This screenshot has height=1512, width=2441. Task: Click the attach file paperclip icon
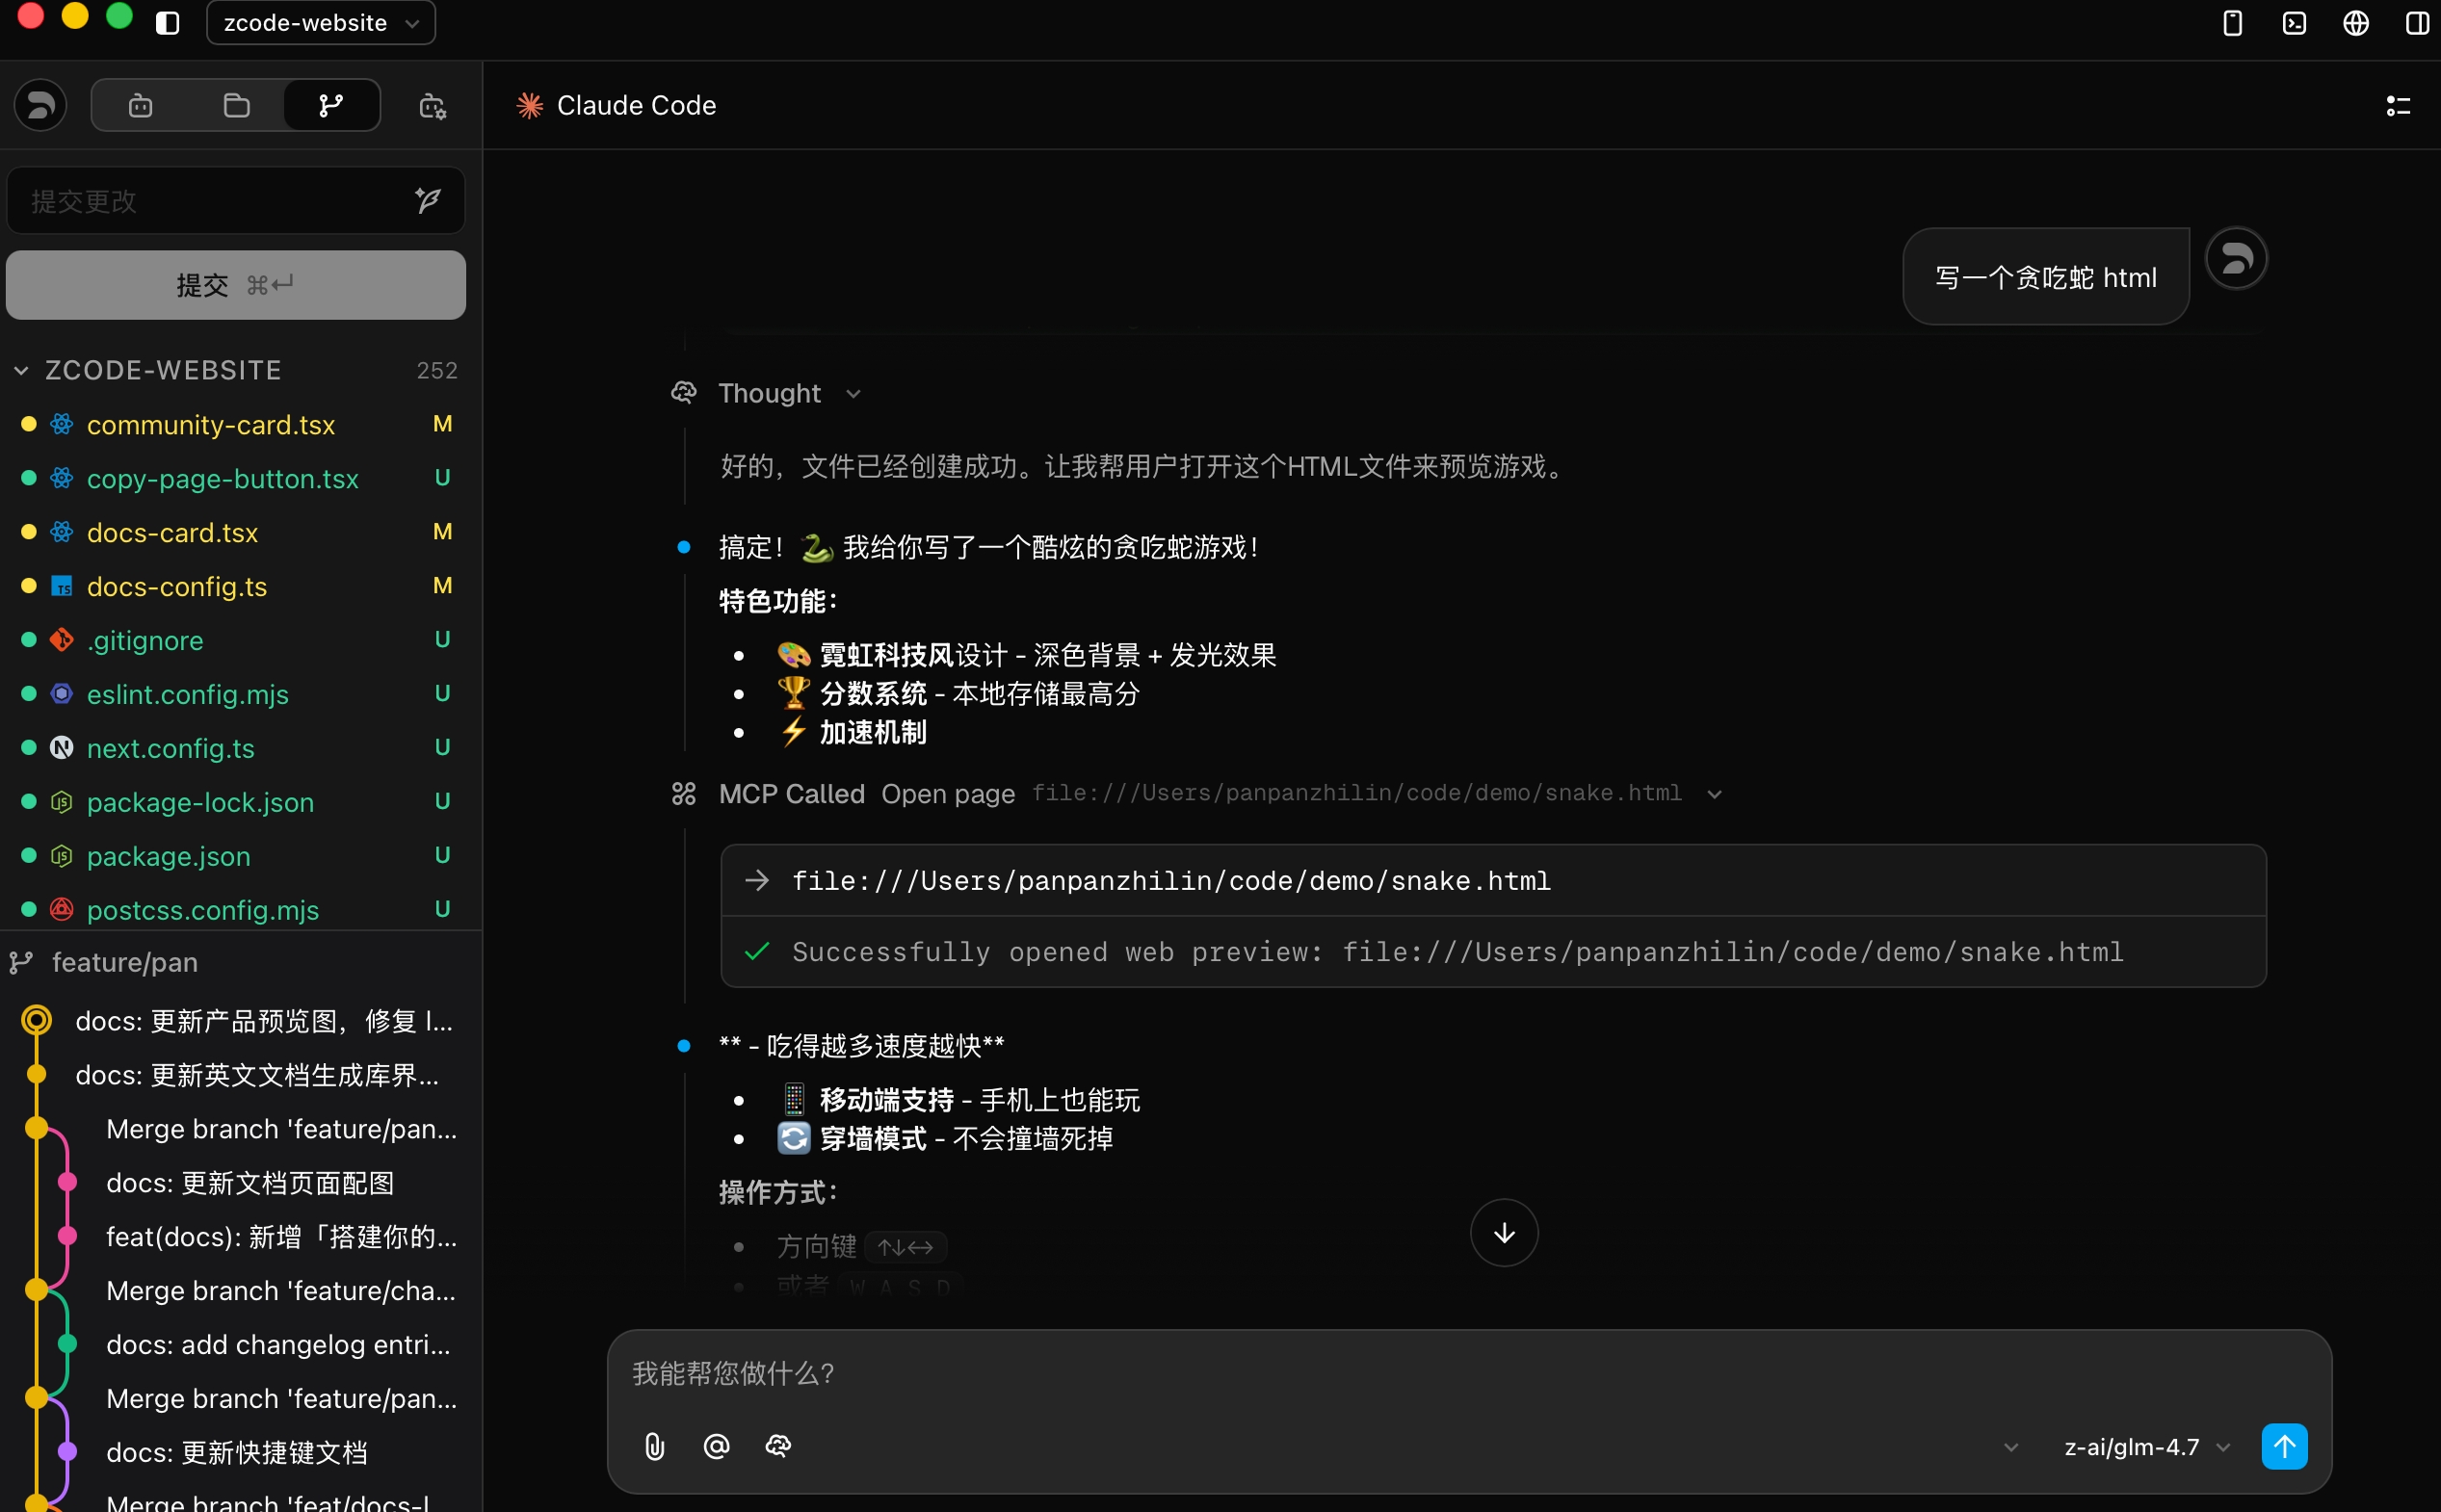tap(654, 1446)
